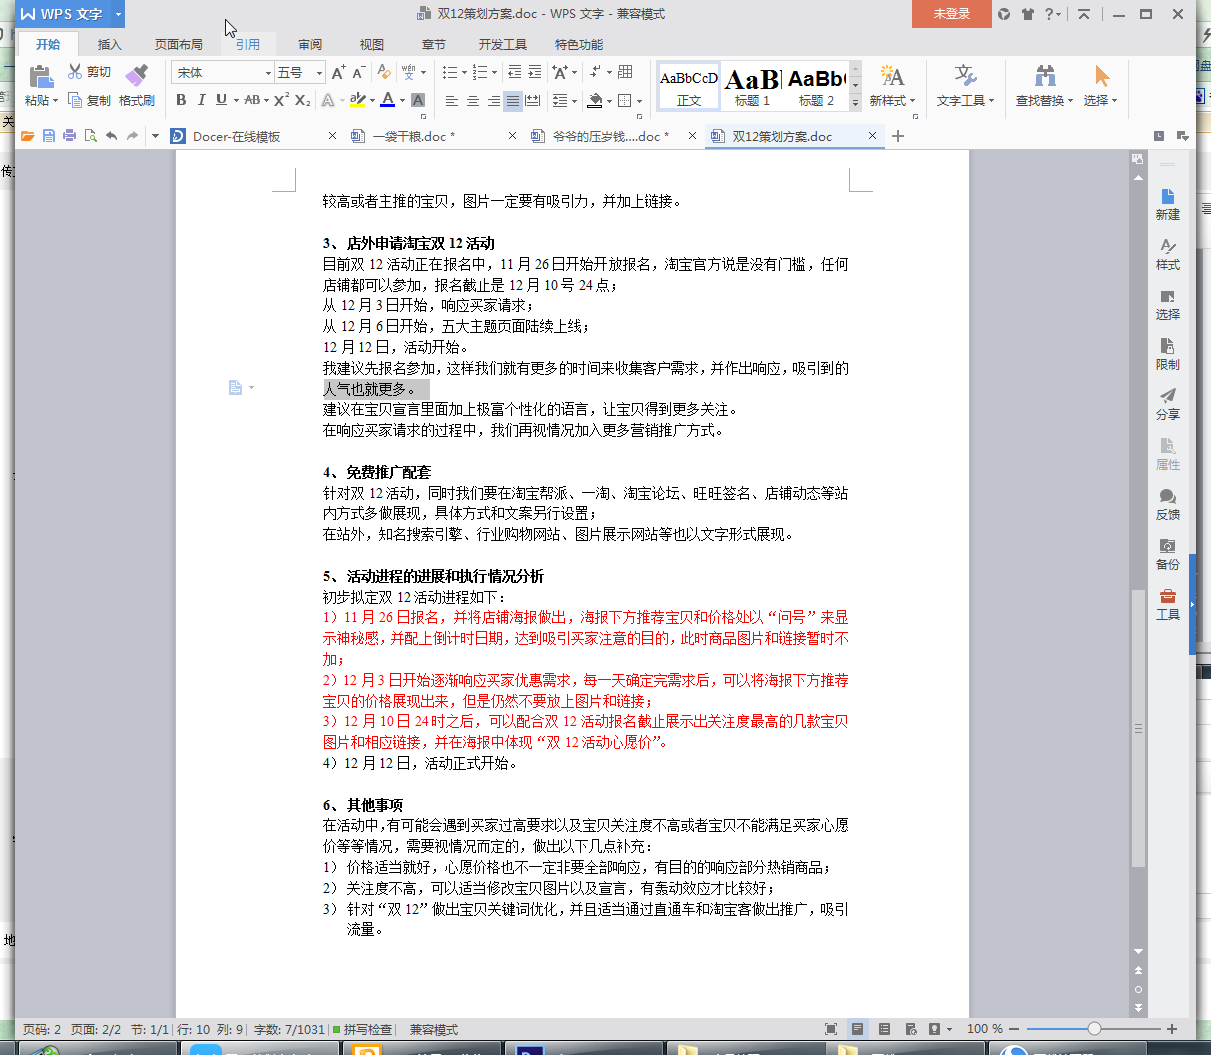
Task: Open the 分享 share panel in sidebar
Action: tap(1167, 404)
